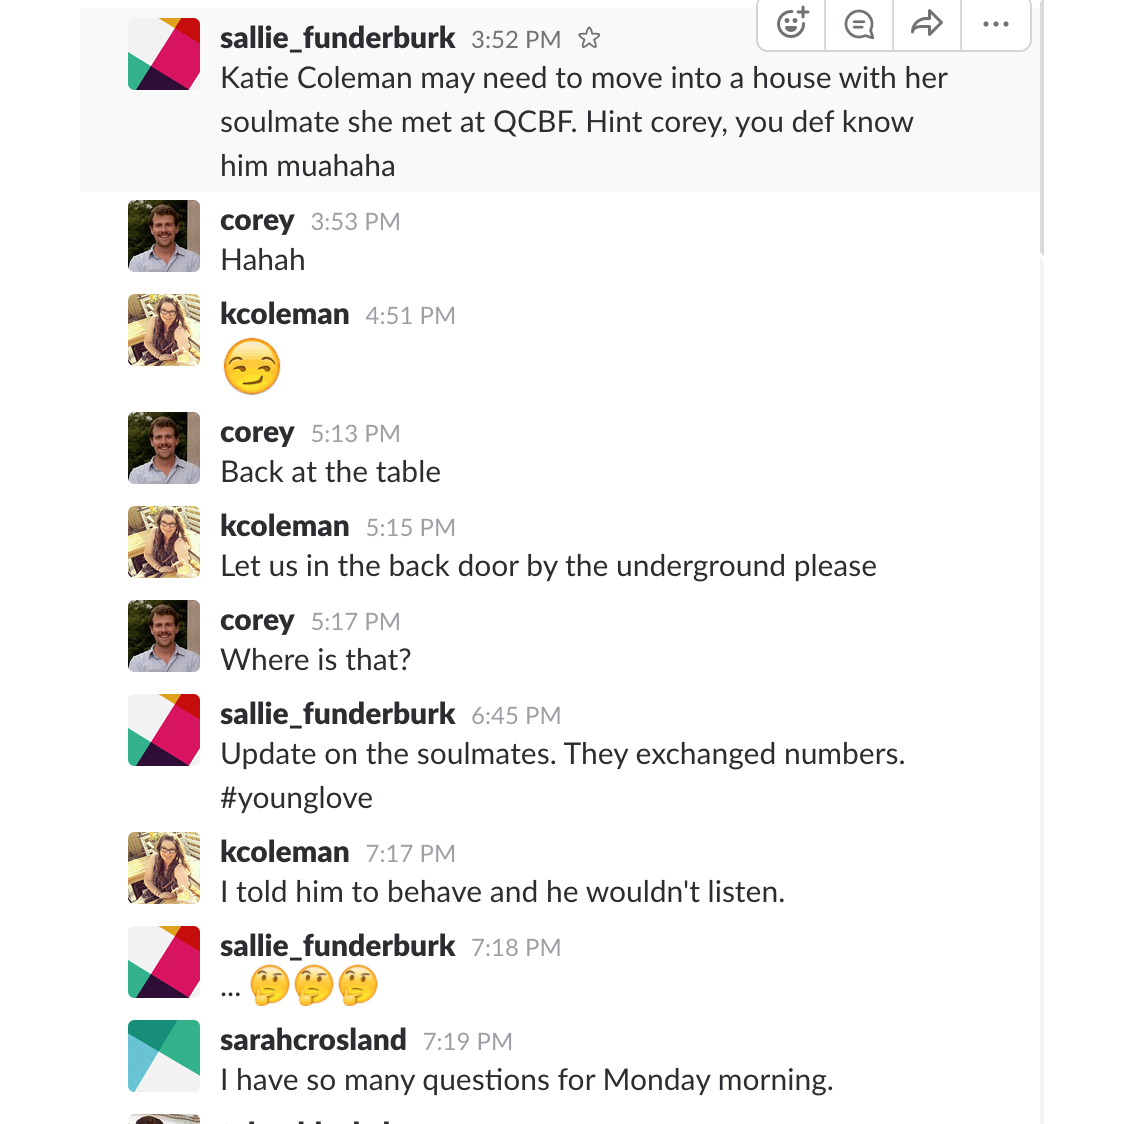The image size is (1124, 1124).
Task: Add an emoji reaction to Sallie's message
Action: click(792, 23)
